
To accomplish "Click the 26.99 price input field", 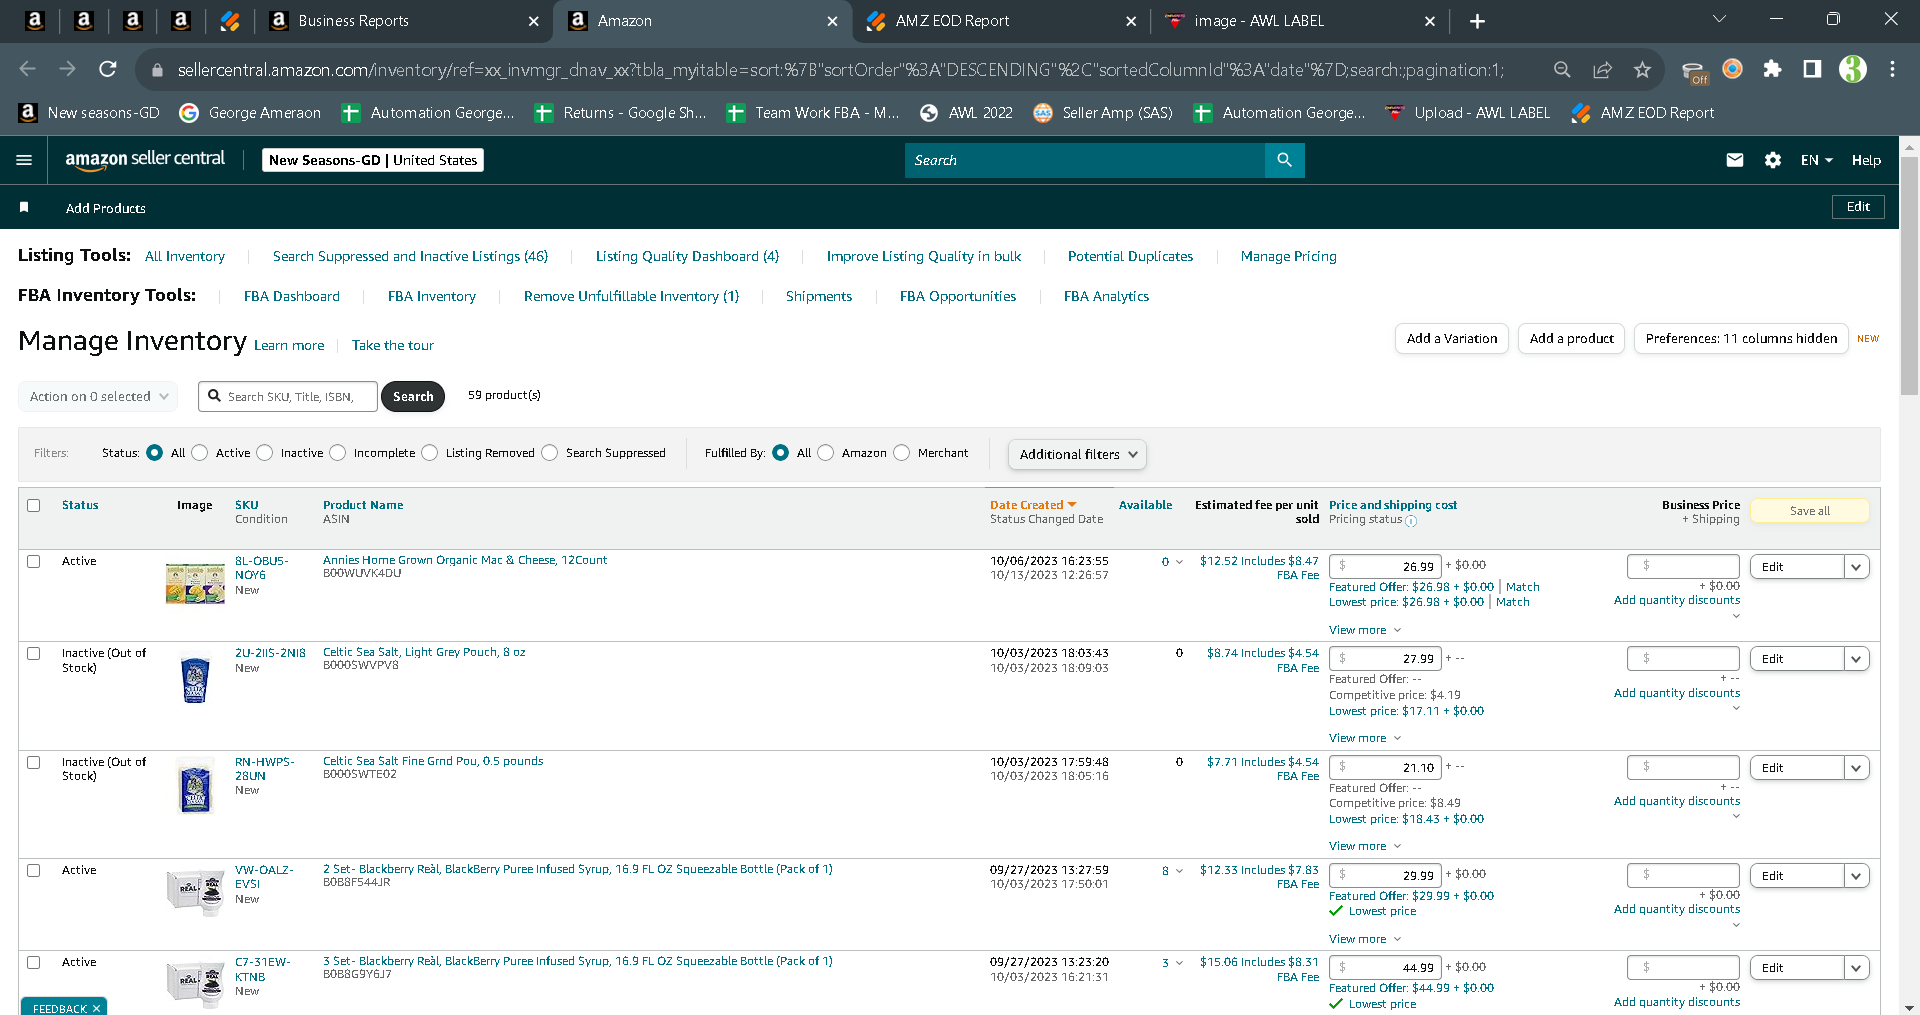I will (1385, 566).
